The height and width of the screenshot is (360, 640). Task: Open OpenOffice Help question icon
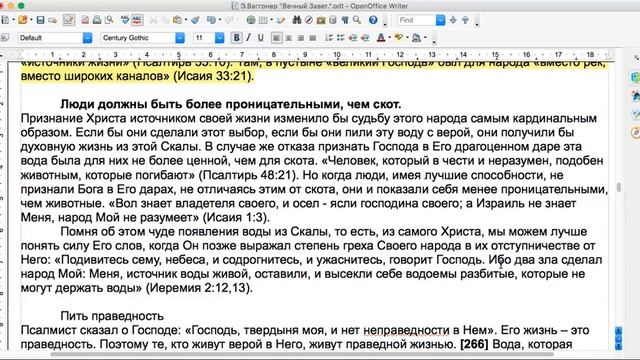pyautogui.click(x=373, y=20)
